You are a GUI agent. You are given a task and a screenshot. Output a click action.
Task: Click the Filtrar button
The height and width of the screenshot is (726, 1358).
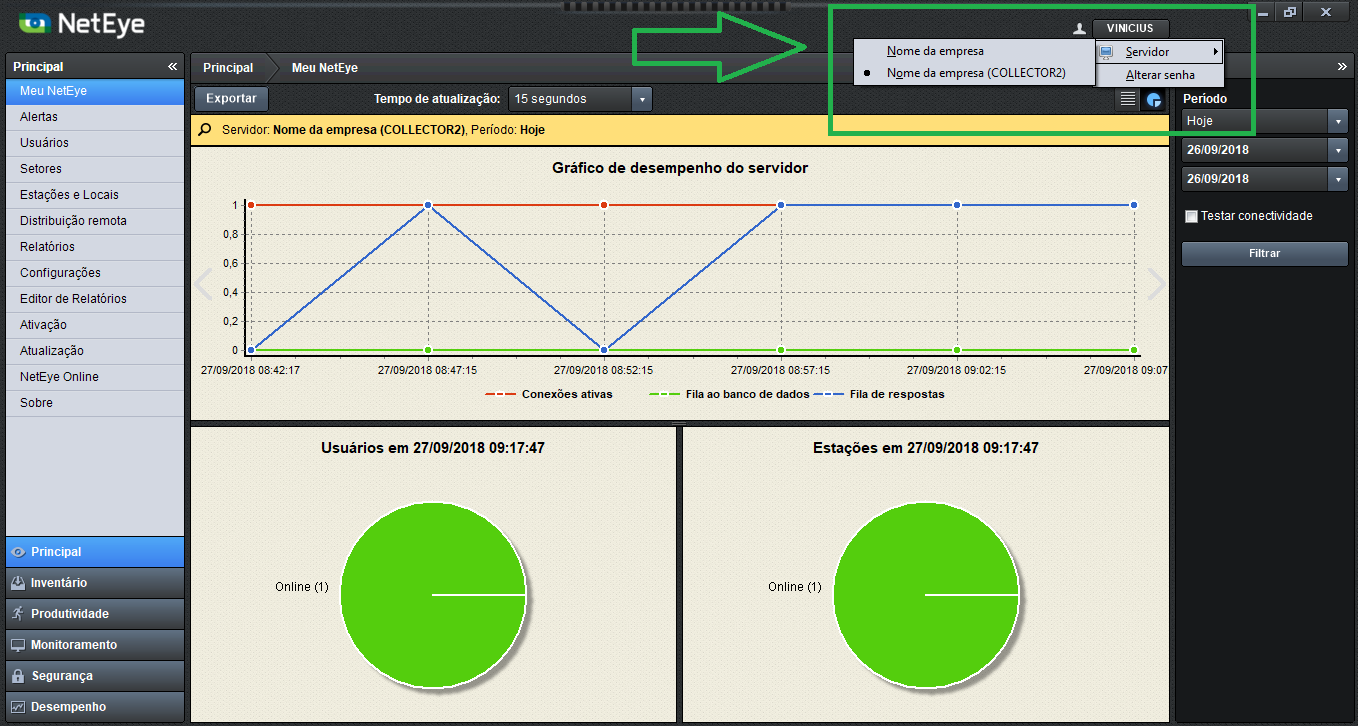pyautogui.click(x=1264, y=254)
